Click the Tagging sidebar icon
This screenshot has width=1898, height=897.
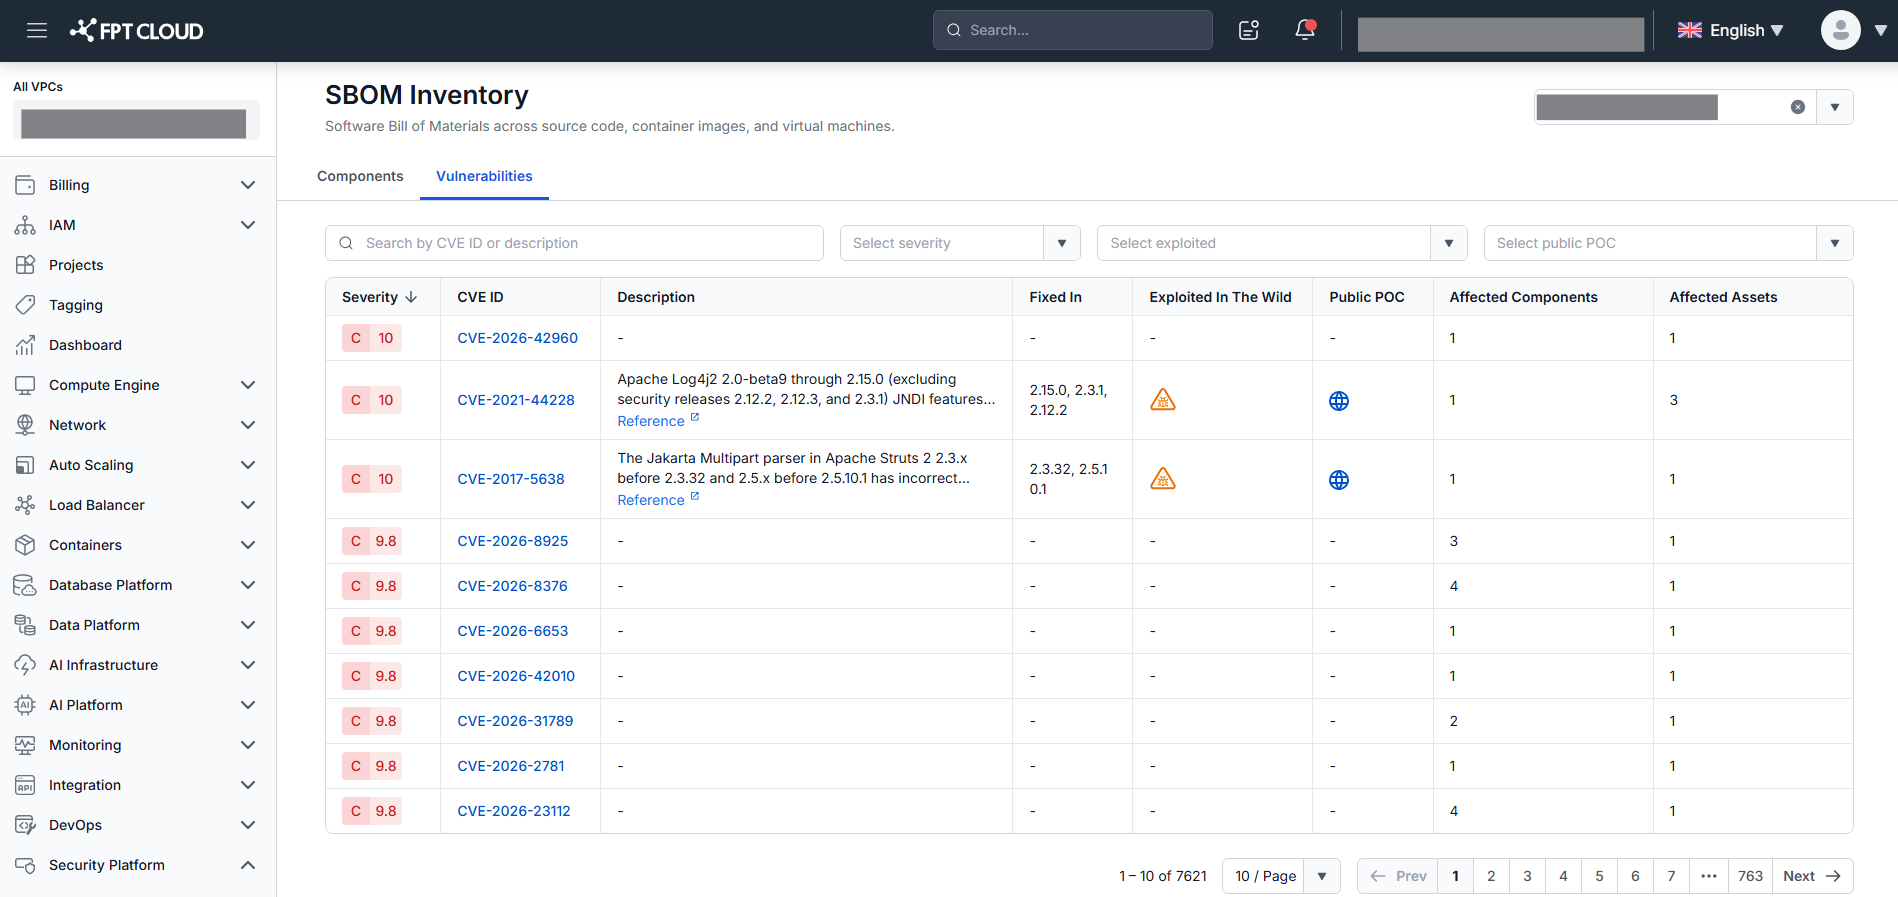click(25, 305)
